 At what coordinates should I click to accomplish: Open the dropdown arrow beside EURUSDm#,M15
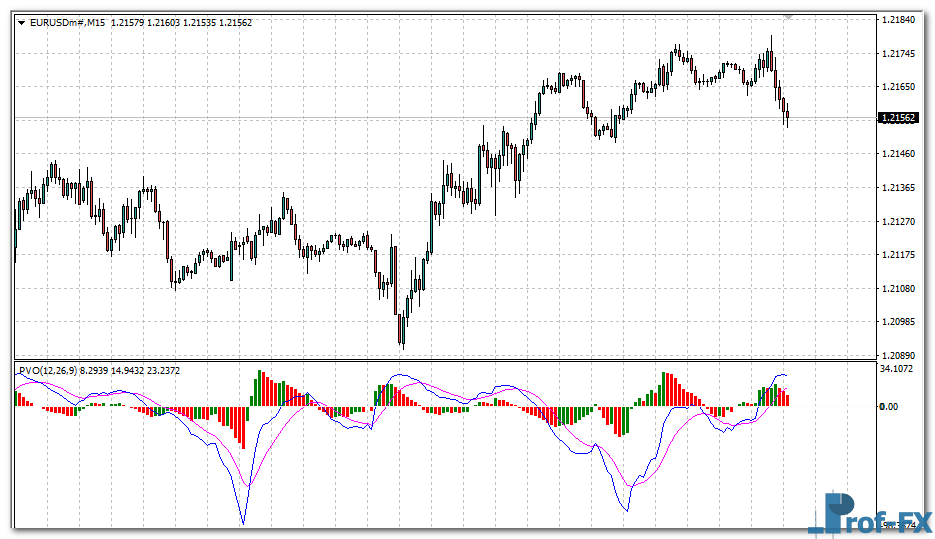coord(22,23)
